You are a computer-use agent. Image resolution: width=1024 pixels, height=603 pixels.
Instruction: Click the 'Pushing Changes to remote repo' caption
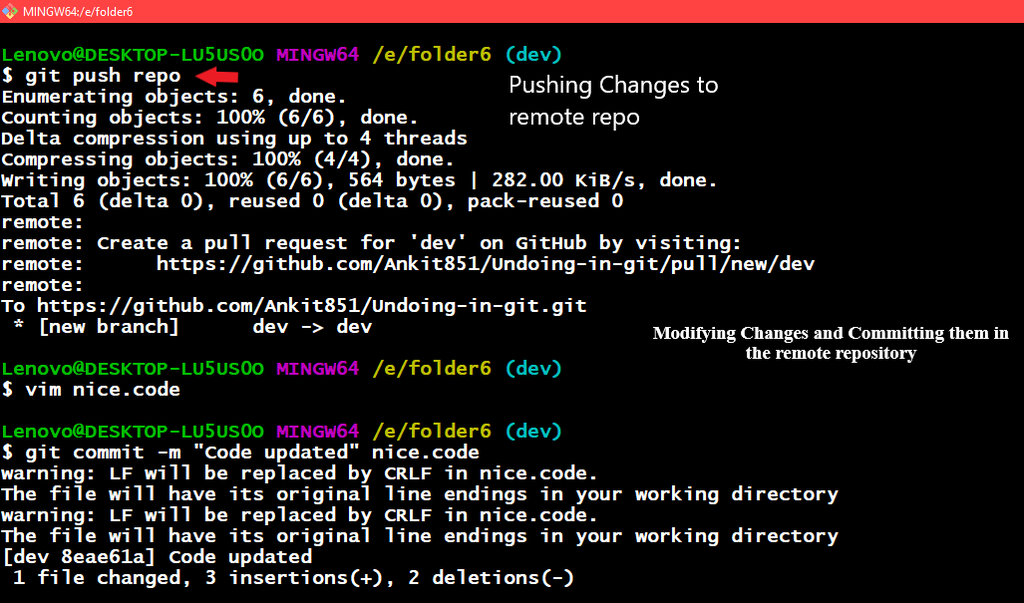click(x=613, y=101)
